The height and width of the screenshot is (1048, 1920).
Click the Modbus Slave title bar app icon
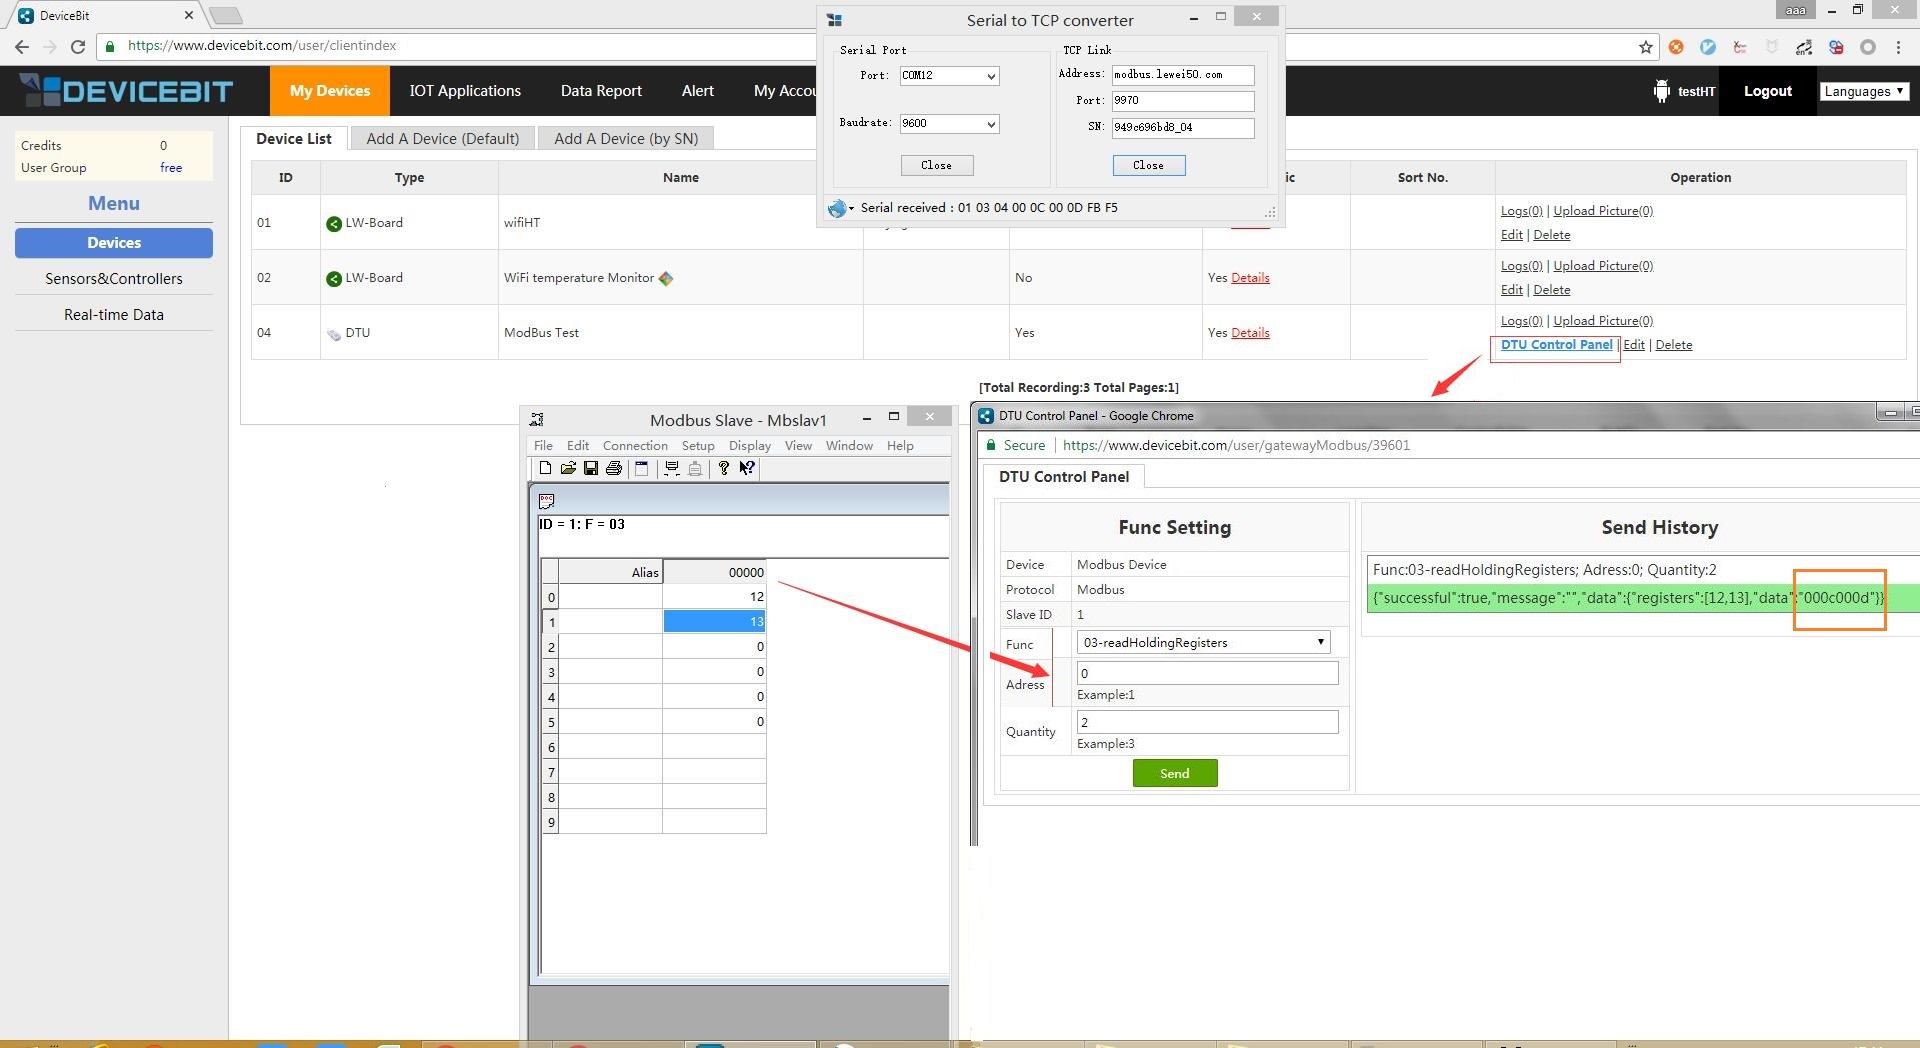[537, 419]
